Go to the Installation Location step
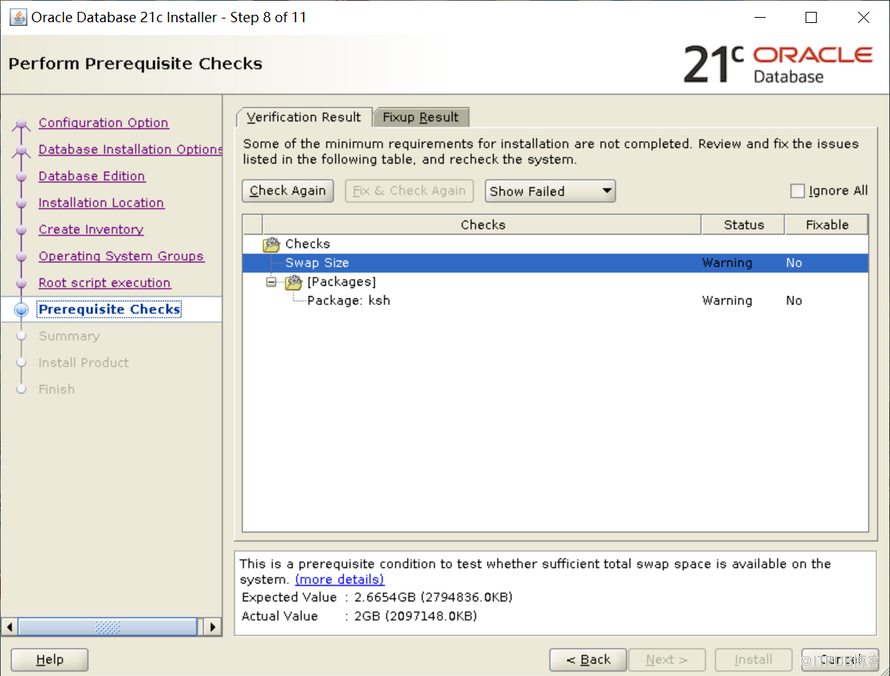The width and height of the screenshot is (890, 676). (x=101, y=203)
